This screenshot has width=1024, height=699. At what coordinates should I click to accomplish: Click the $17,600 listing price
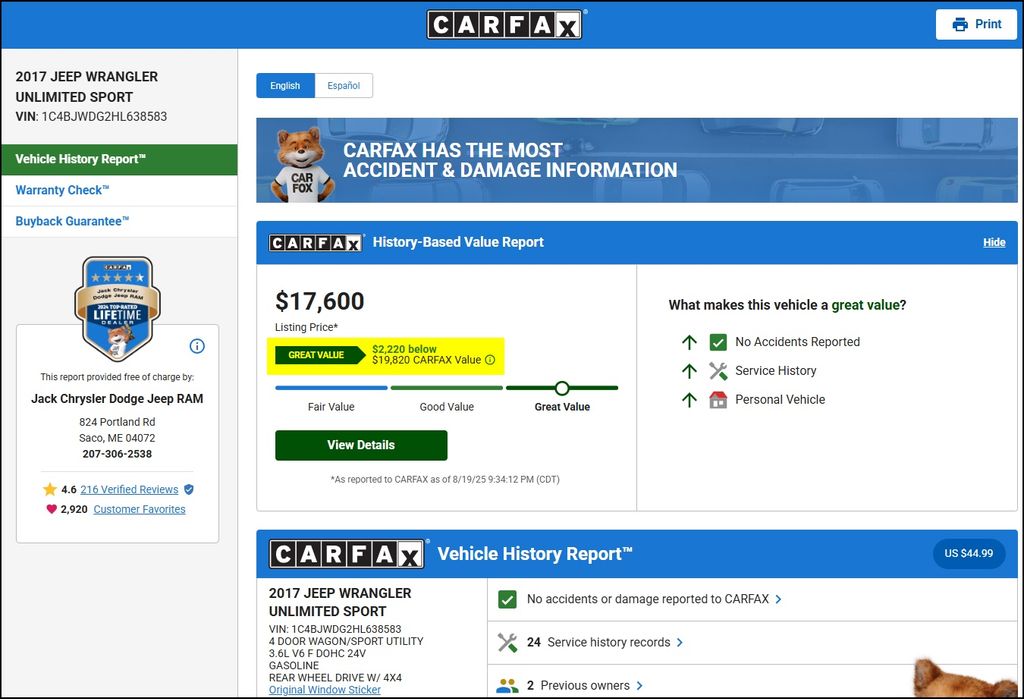point(320,301)
